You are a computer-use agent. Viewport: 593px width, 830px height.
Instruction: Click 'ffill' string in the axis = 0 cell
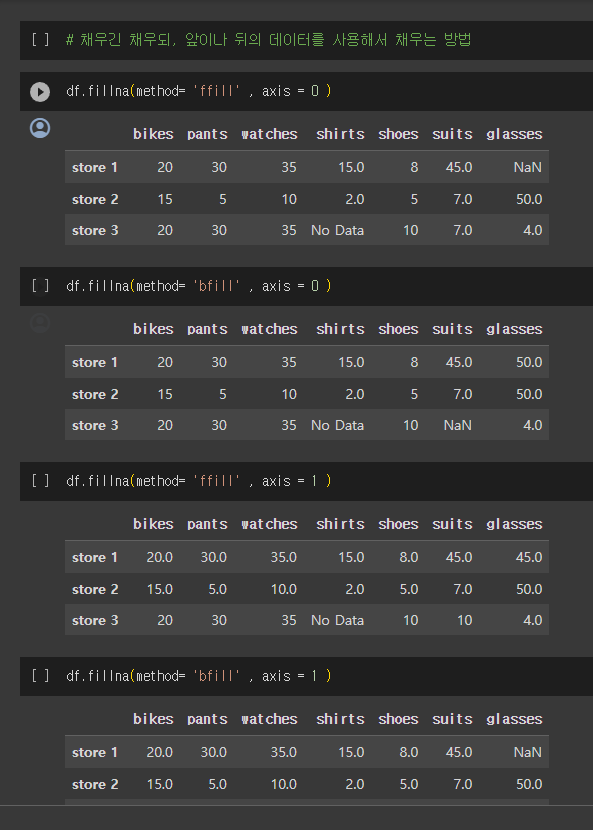tap(217, 91)
